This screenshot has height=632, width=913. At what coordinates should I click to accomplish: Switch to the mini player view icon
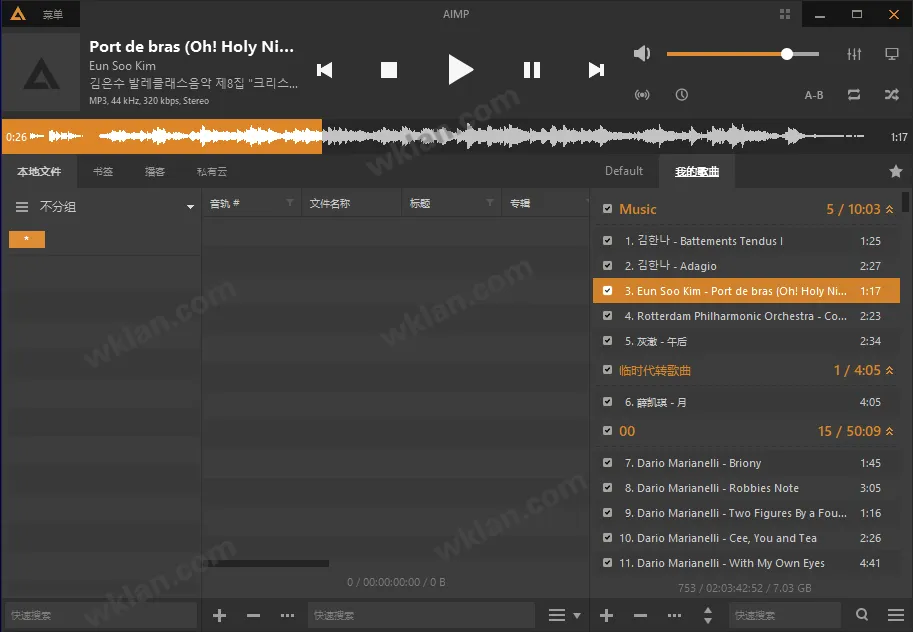[x=891, y=54]
